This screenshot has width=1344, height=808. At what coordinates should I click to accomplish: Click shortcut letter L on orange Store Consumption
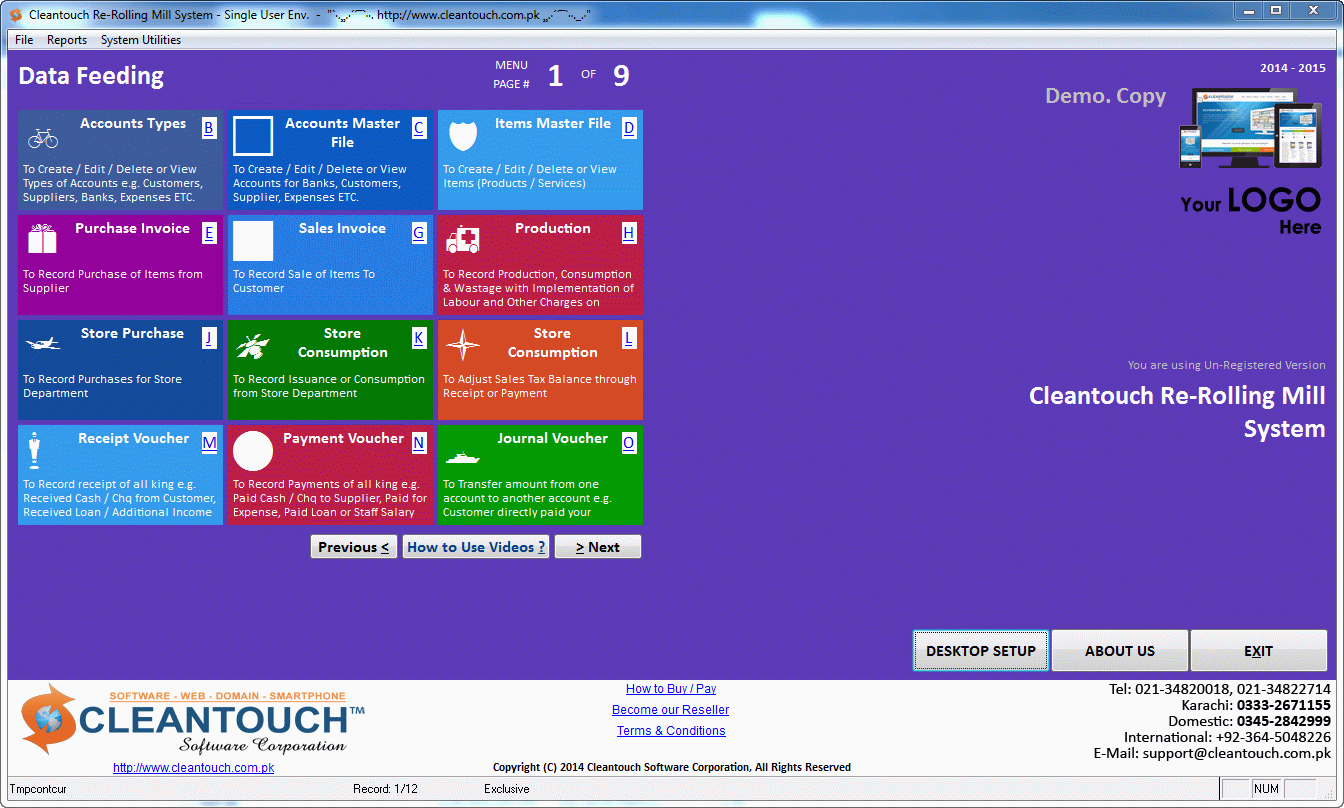pyautogui.click(x=628, y=338)
